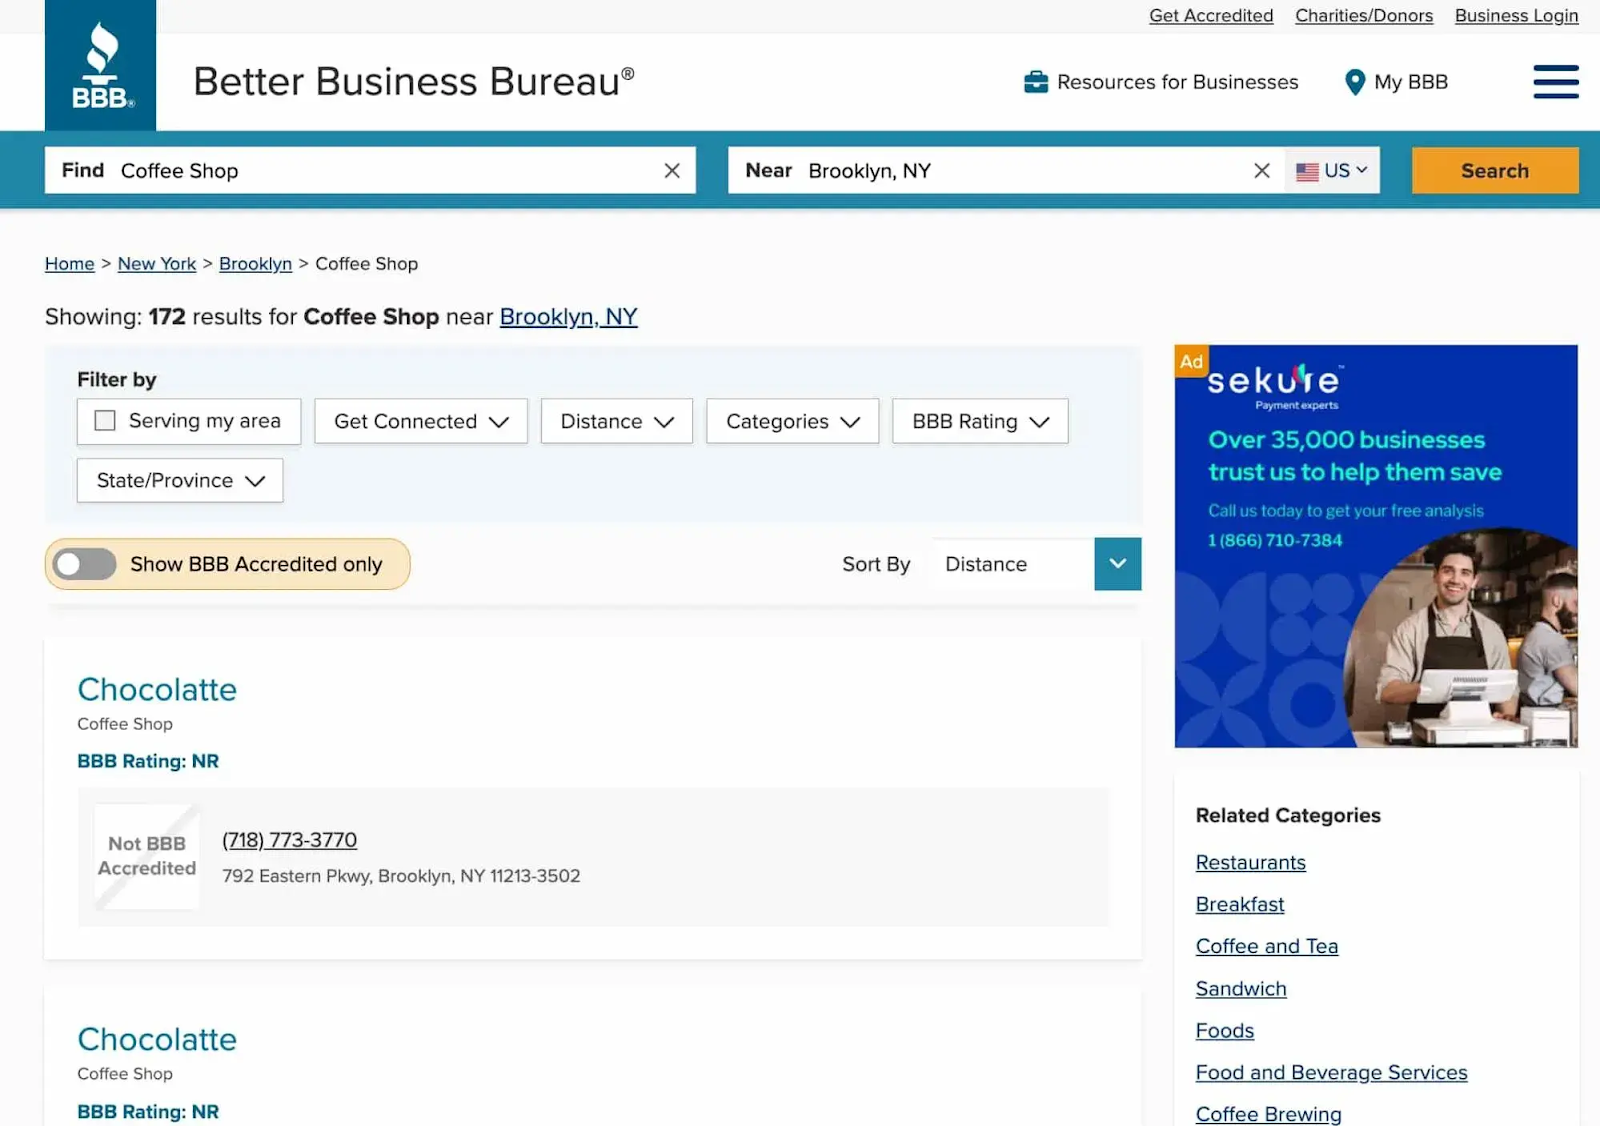Open the Distance filter dropdown
Viewport: 1600px width, 1126px height.
point(615,421)
